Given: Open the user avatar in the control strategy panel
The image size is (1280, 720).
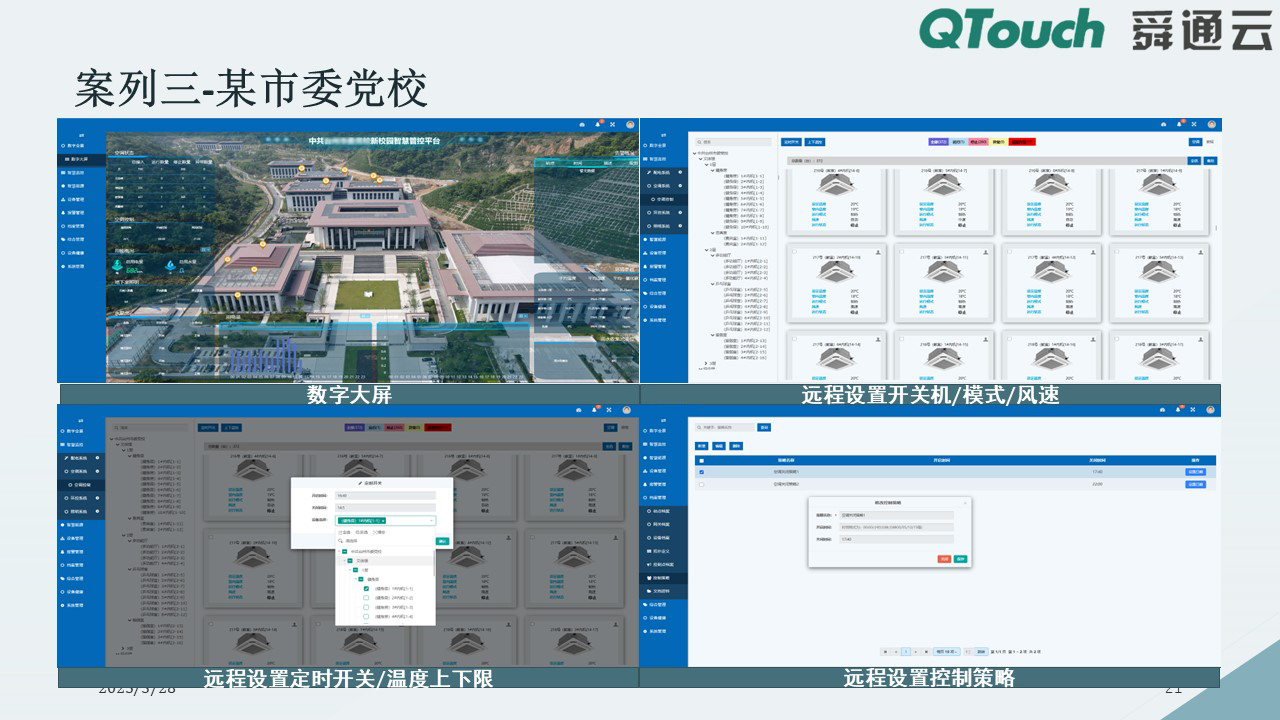Looking at the screenshot, I should pos(1211,410).
